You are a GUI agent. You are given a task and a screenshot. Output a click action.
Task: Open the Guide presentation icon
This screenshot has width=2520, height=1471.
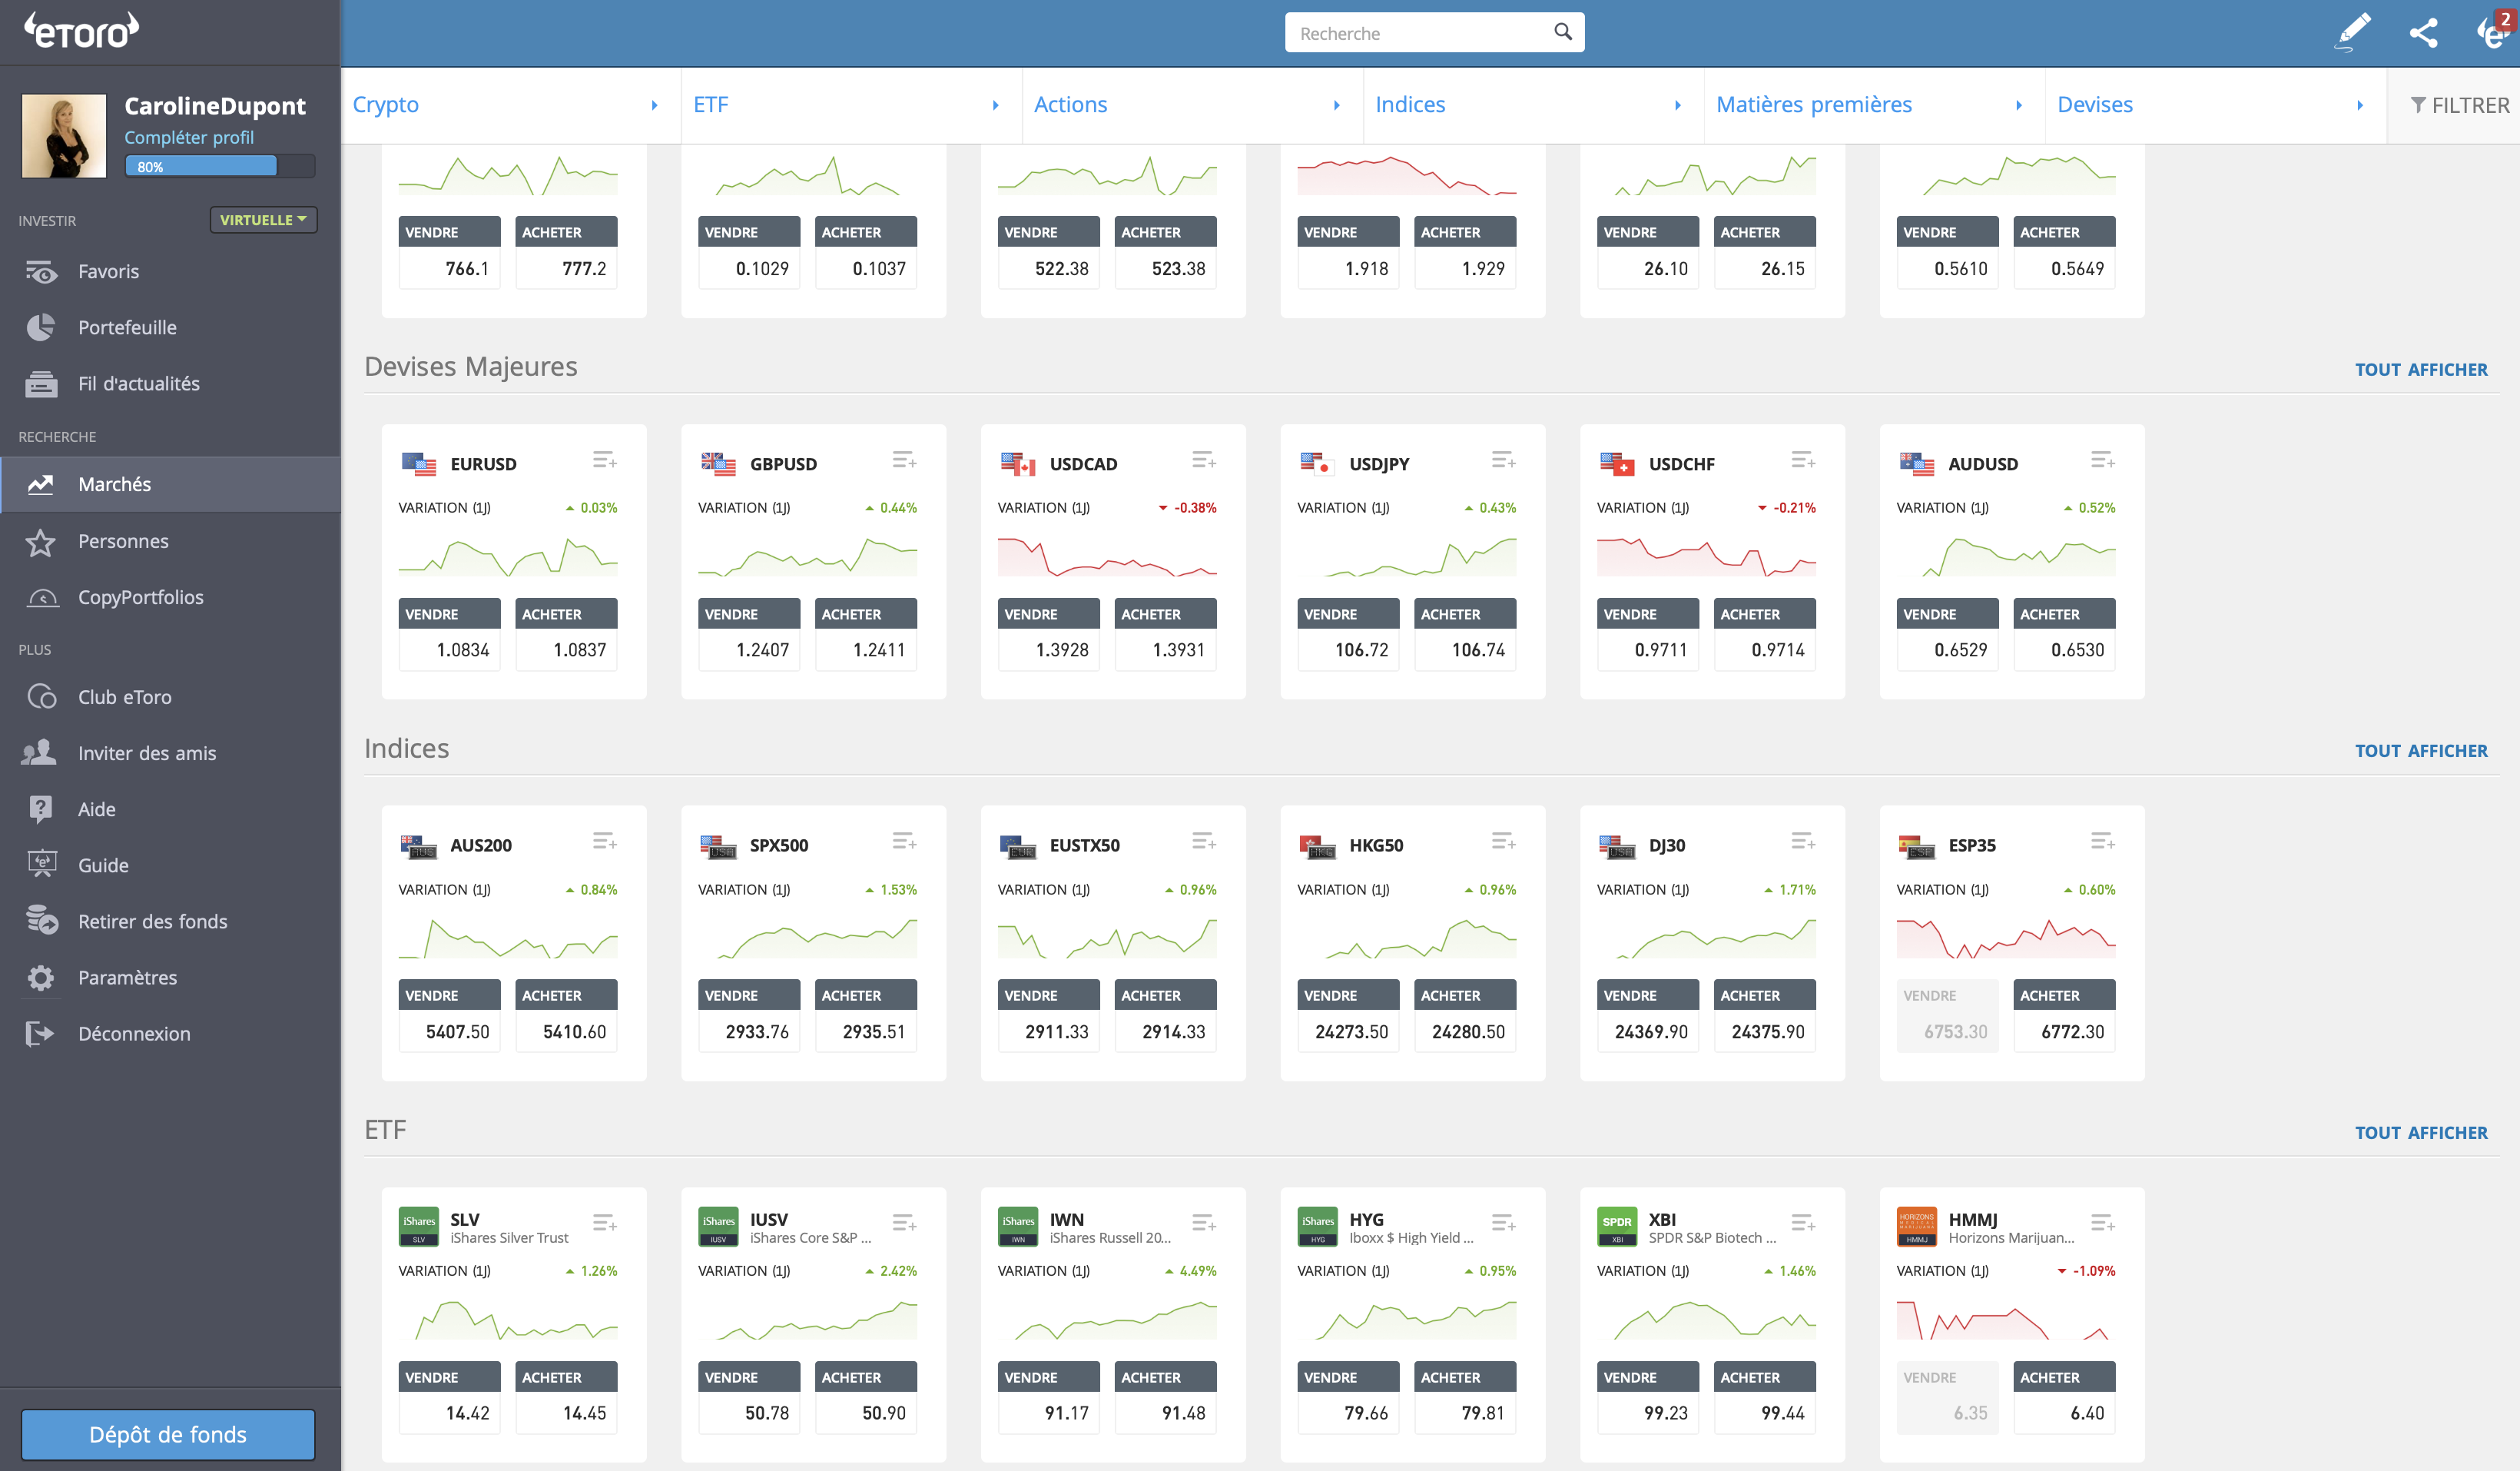coord(41,865)
